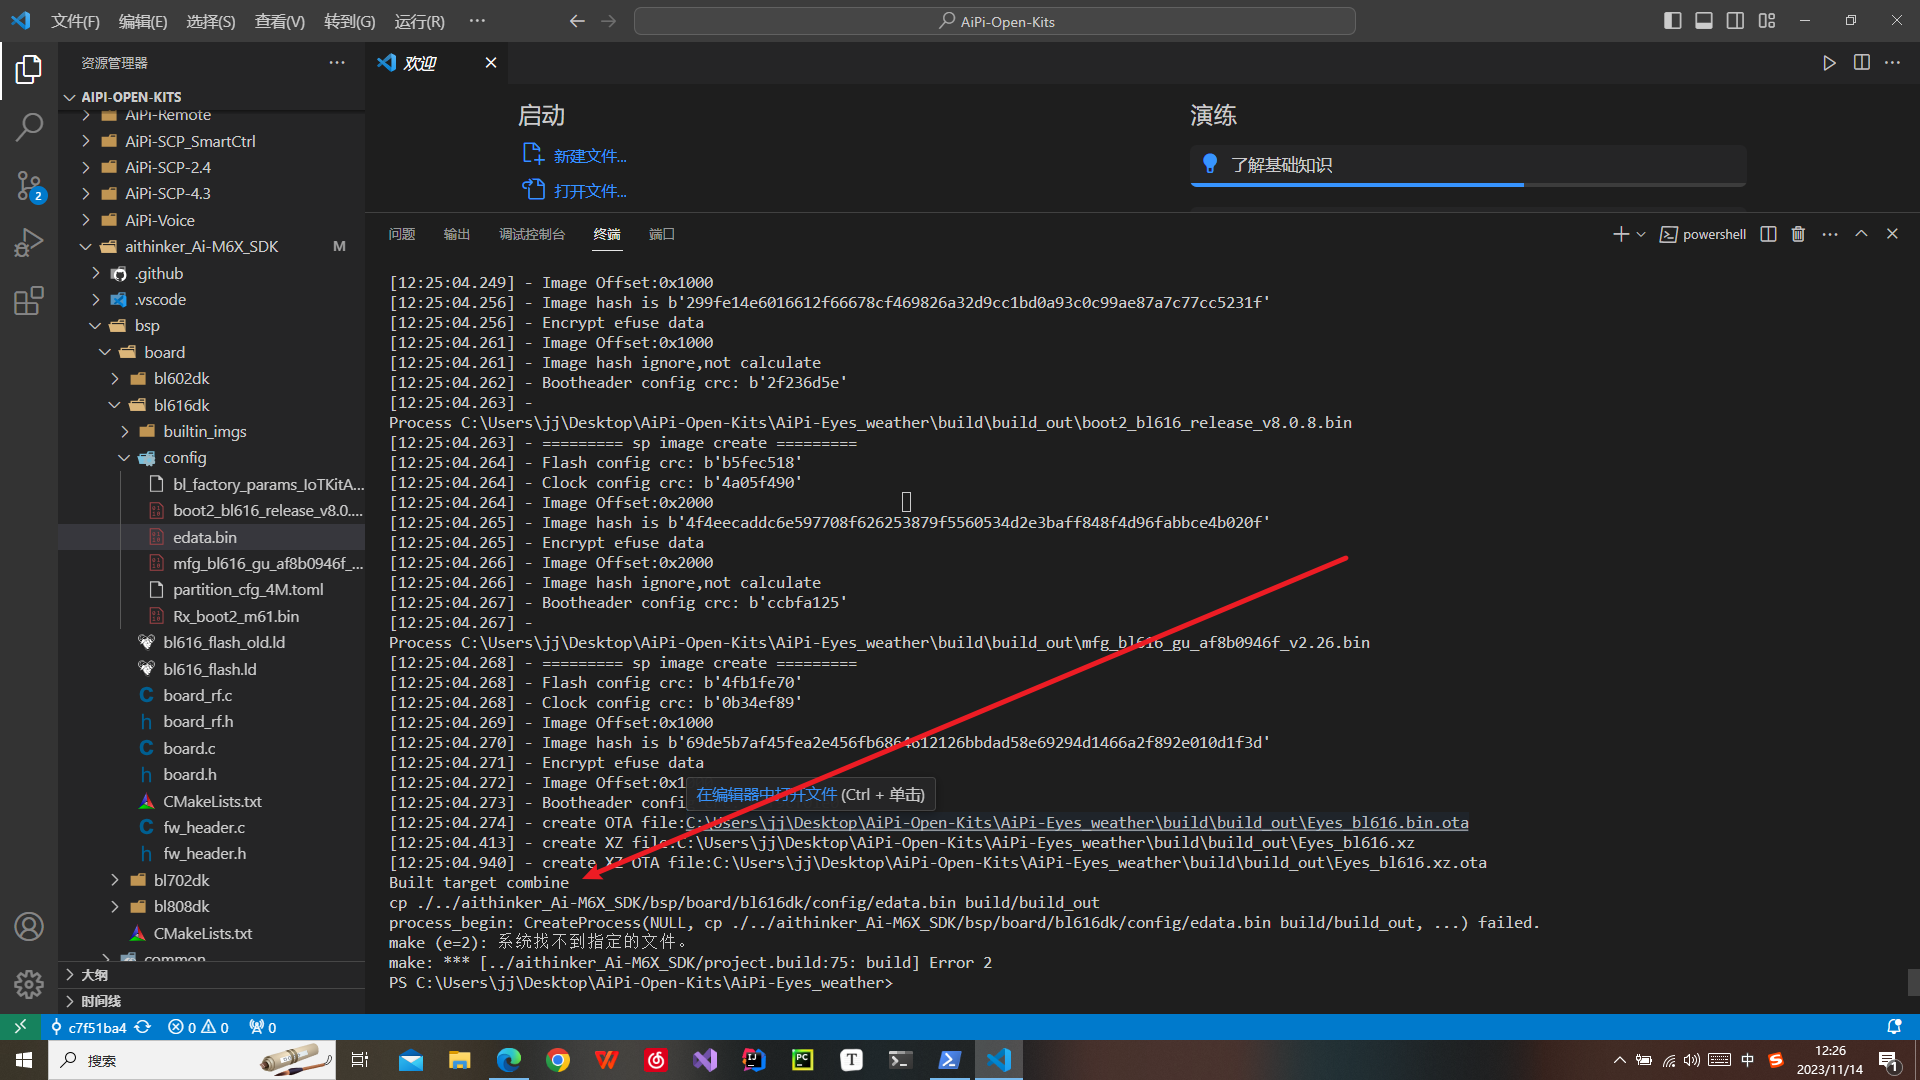The width and height of the screenshot is (1920, 1080).
Task: Switch to the Output (输出) panel tab
Action: [x=457, y=234]
